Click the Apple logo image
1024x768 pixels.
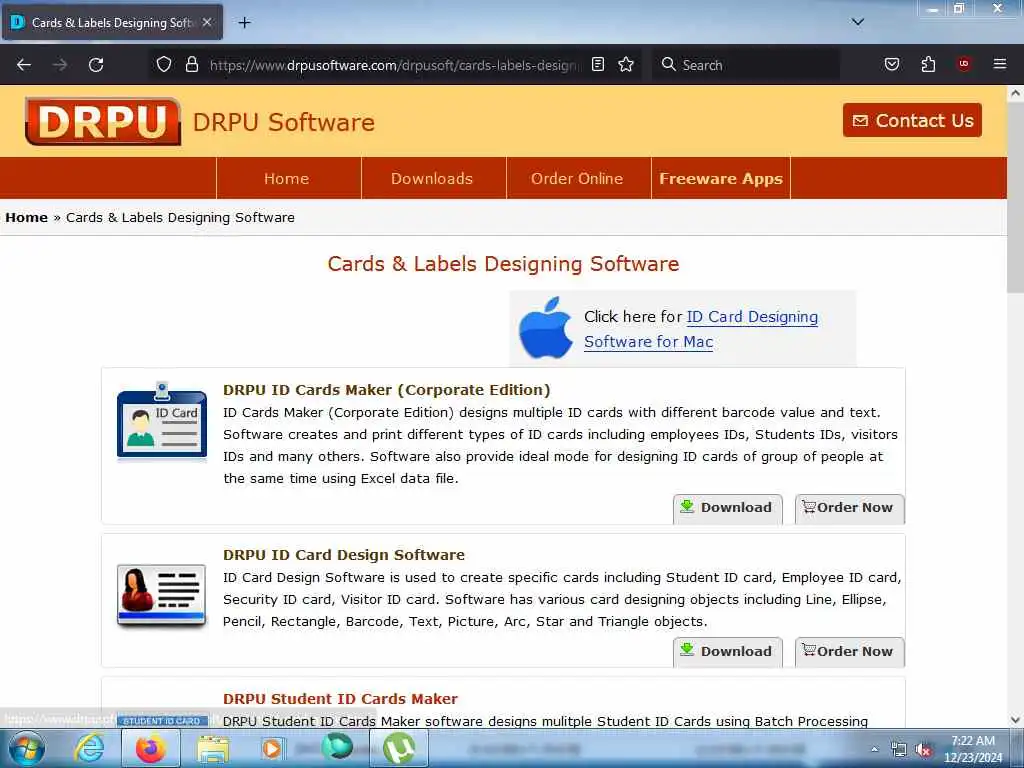[545, 328]
